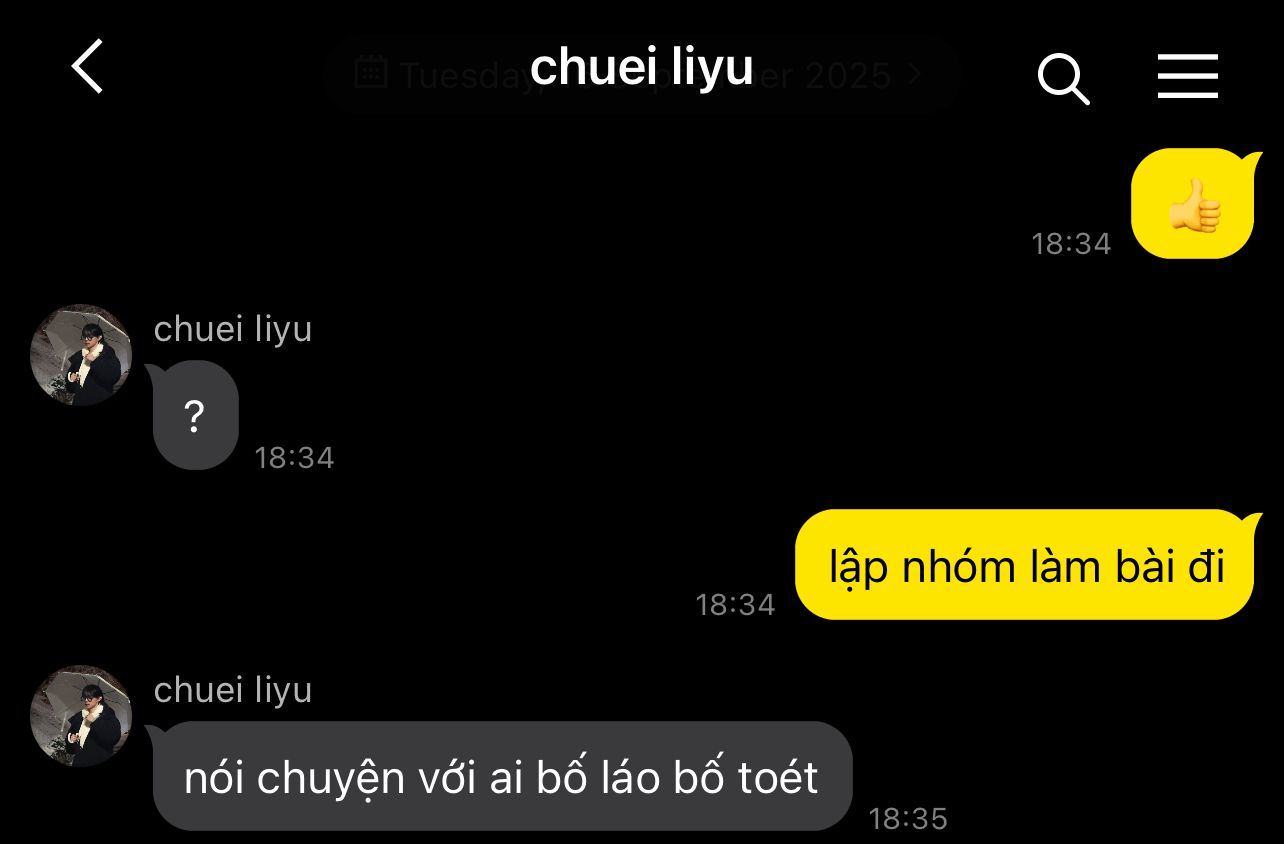
Task: Open avatar beside the "nói chuyện" message
Action: click(x=81, y=716)
